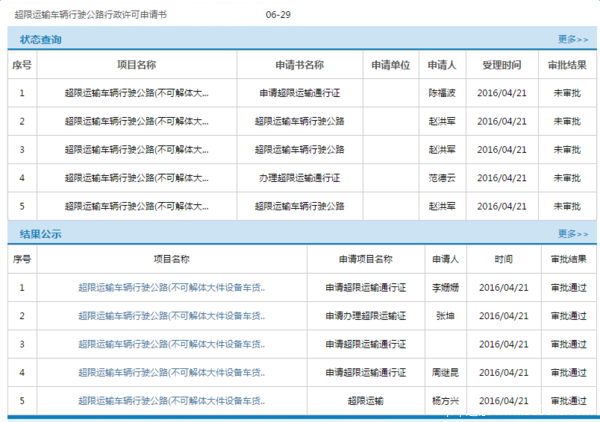
Task: Click 超限运输 item in 结果公示 row 5
Action: [366, 400]
